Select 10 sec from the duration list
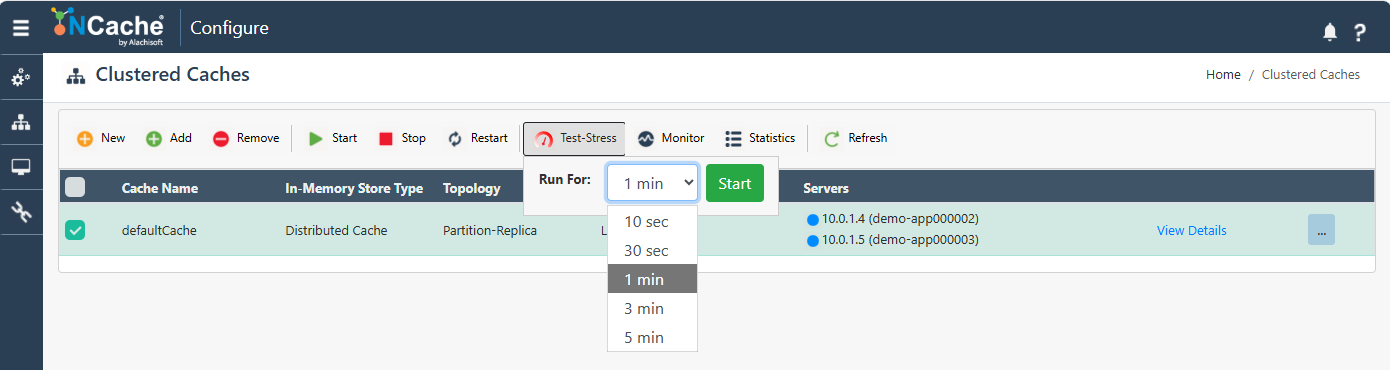 click(652, 222)
